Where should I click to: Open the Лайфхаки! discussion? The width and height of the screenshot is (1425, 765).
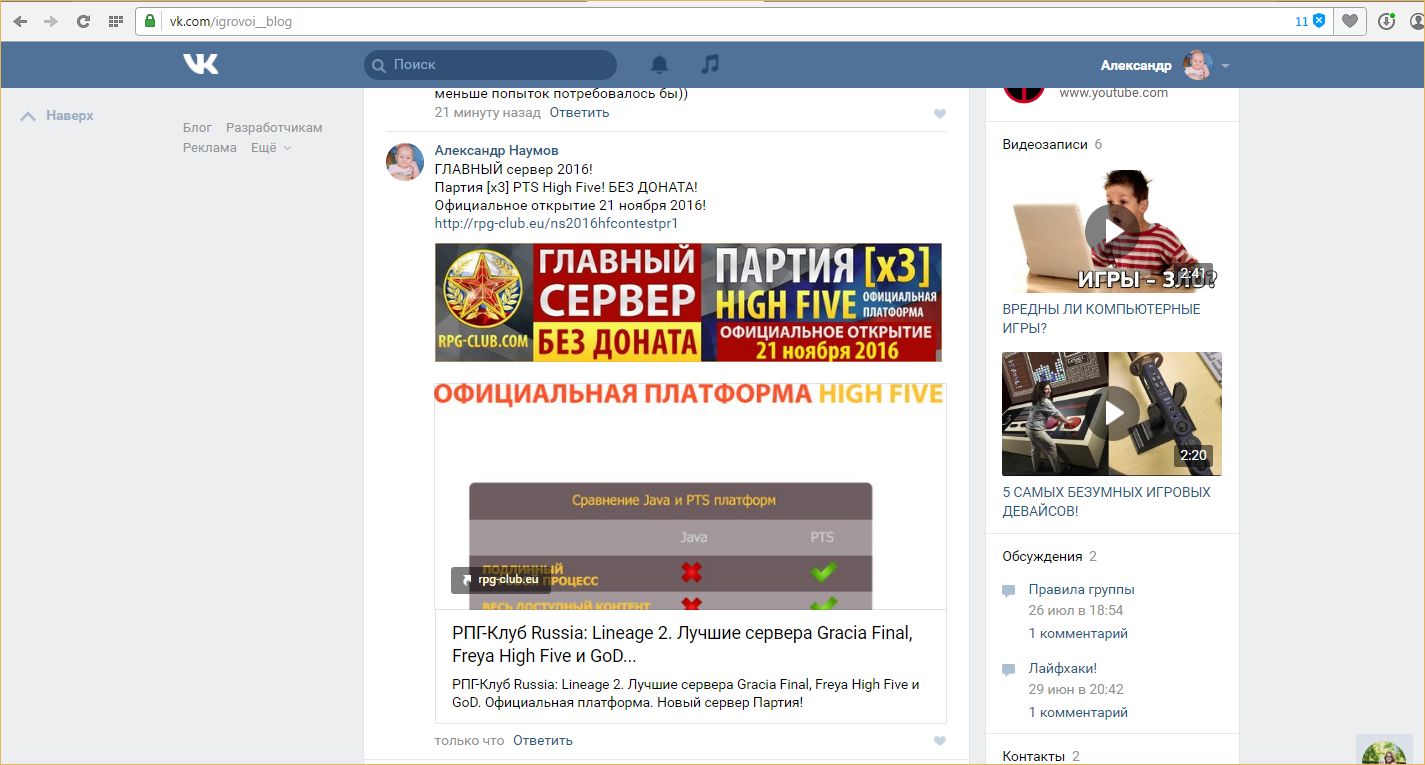click(1063, 668)
